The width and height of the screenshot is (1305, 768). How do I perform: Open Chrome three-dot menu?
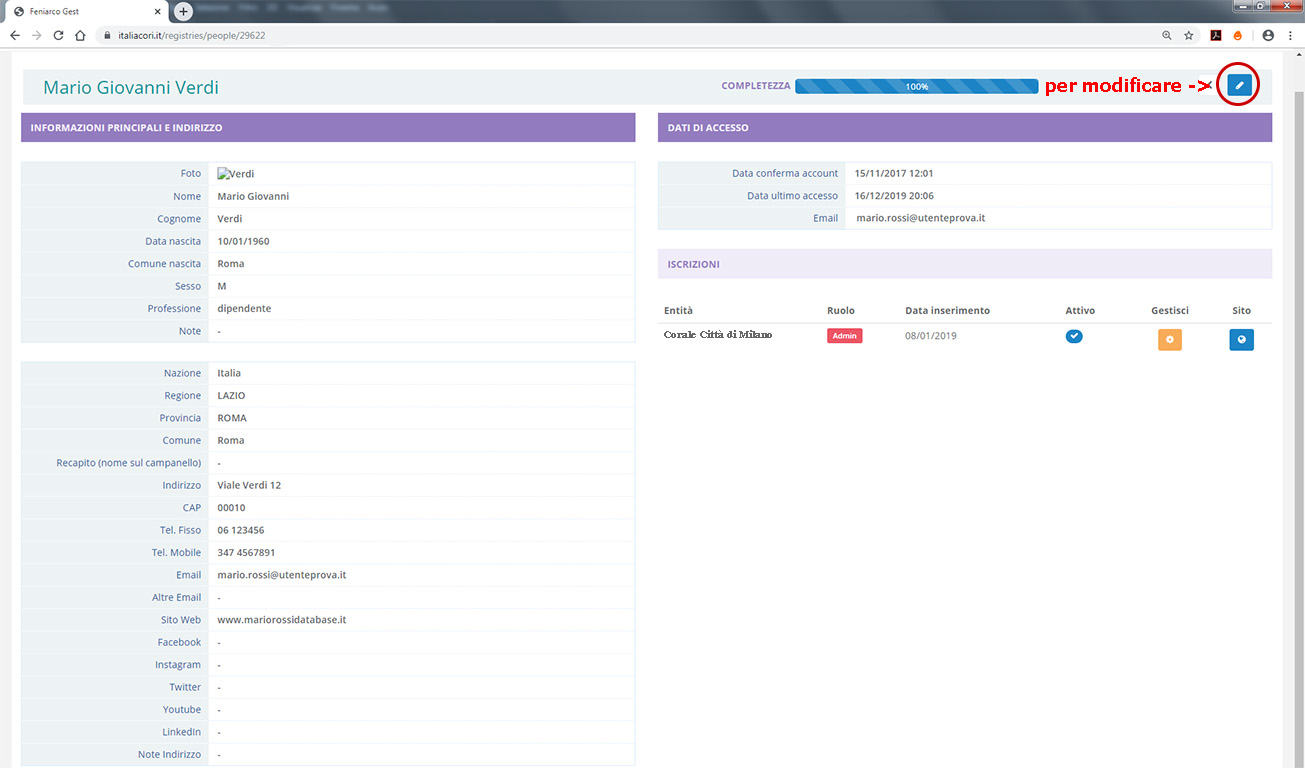(1290, 35)
